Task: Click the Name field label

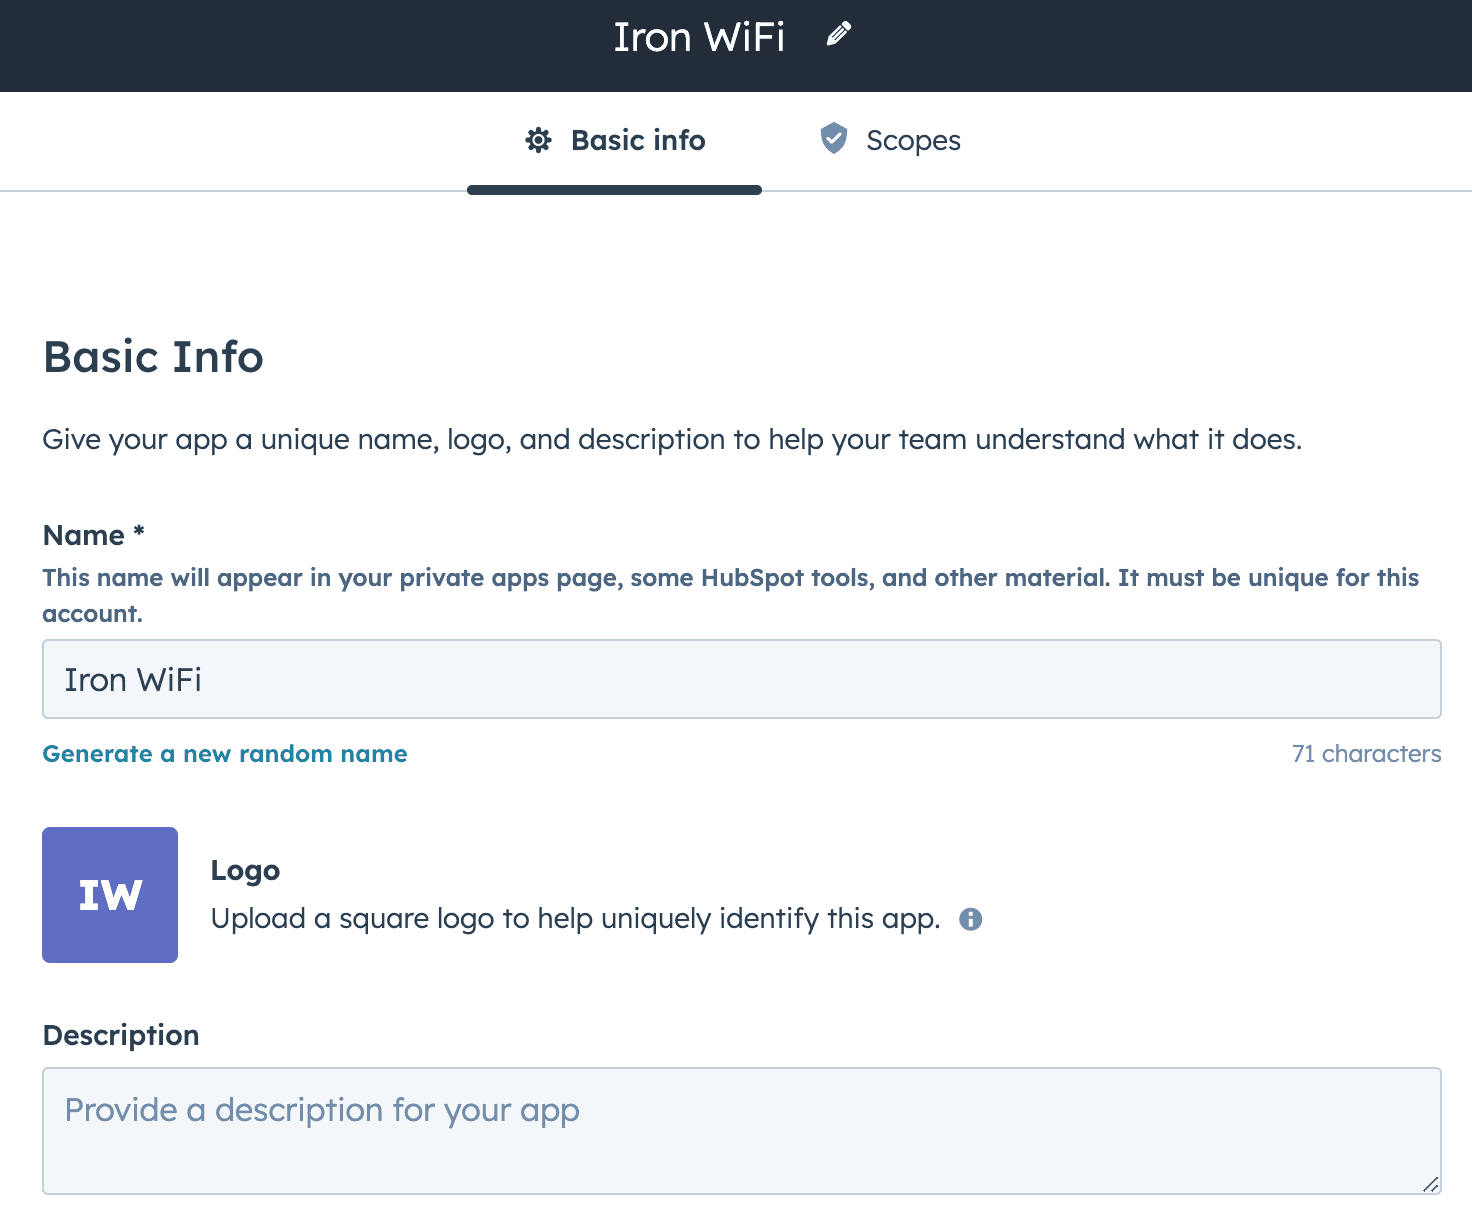Action: (94, 535)
